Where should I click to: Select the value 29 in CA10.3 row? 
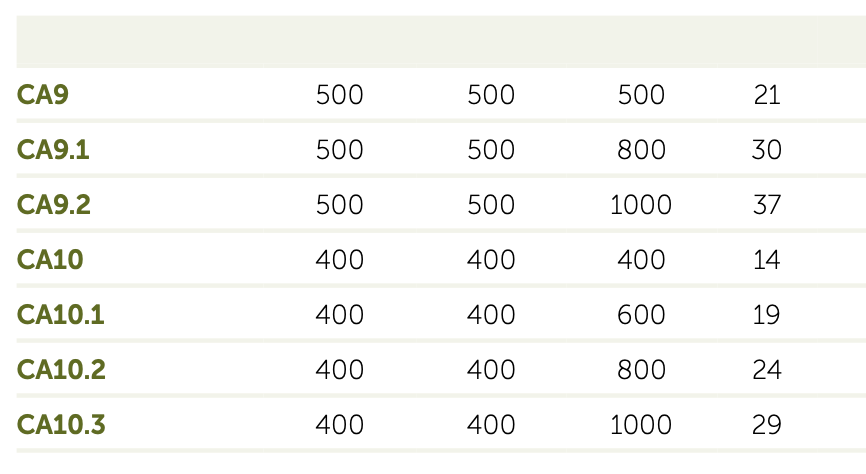tap(766, 425)
